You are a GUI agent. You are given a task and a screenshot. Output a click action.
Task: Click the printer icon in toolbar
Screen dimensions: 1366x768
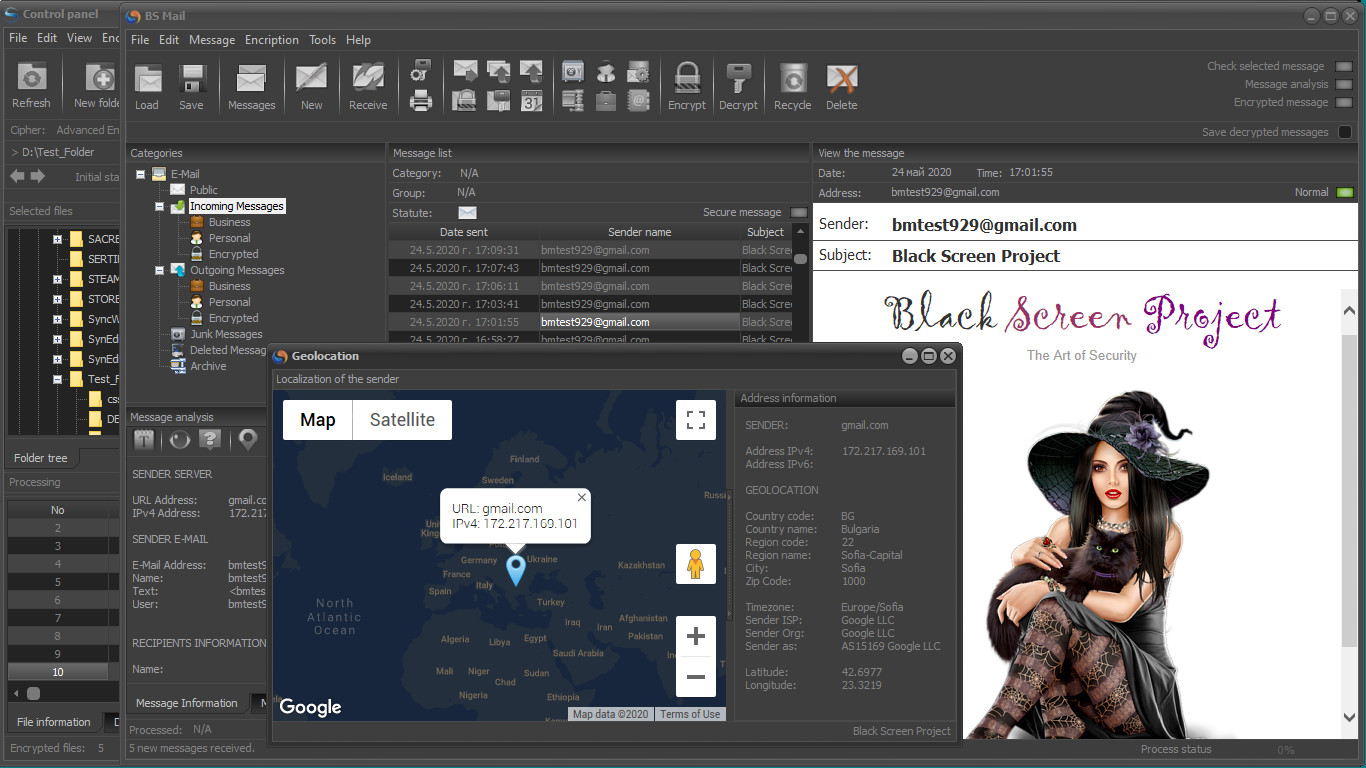click(421, 100)
